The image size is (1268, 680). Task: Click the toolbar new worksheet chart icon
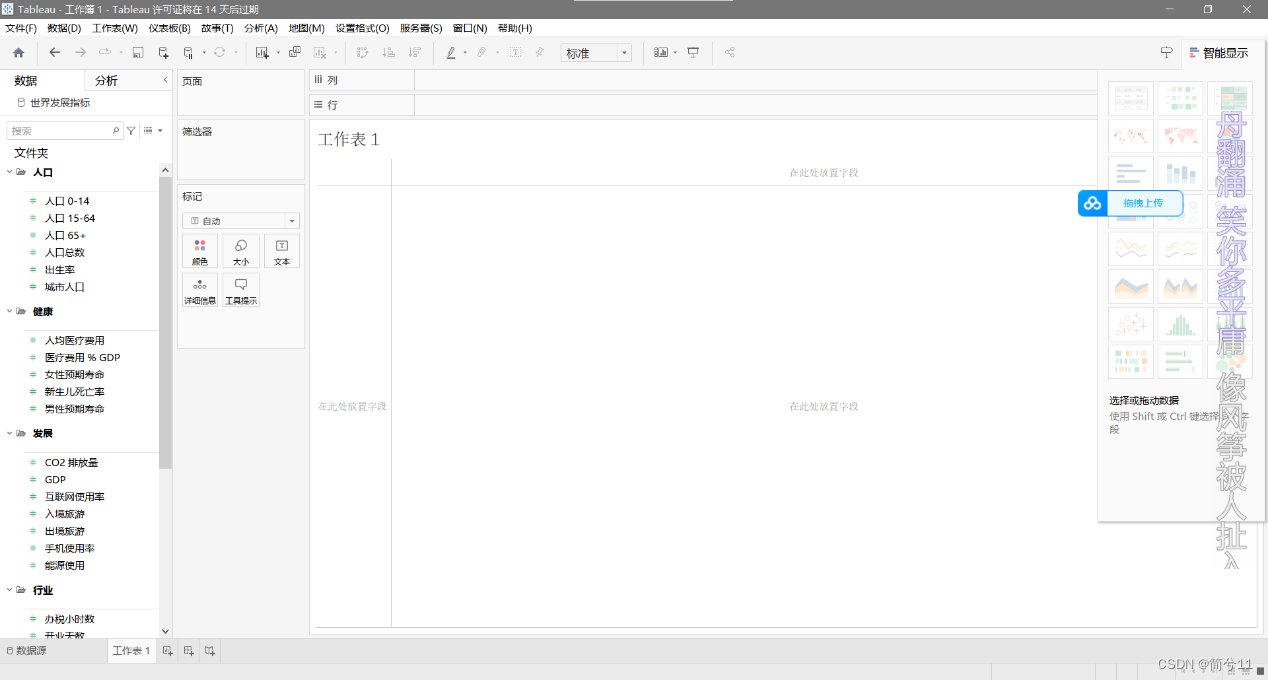262,53
